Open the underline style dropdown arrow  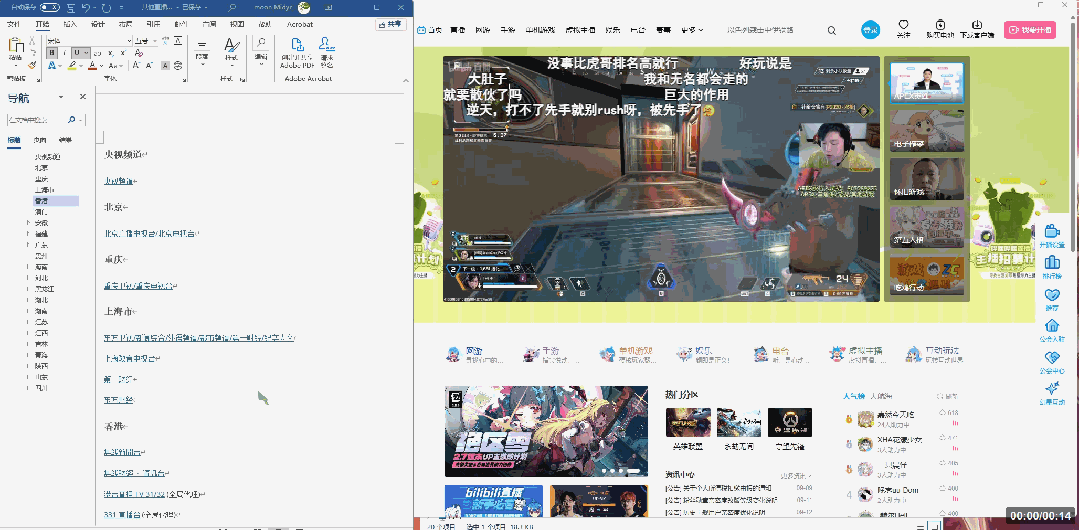coord(86,53)
